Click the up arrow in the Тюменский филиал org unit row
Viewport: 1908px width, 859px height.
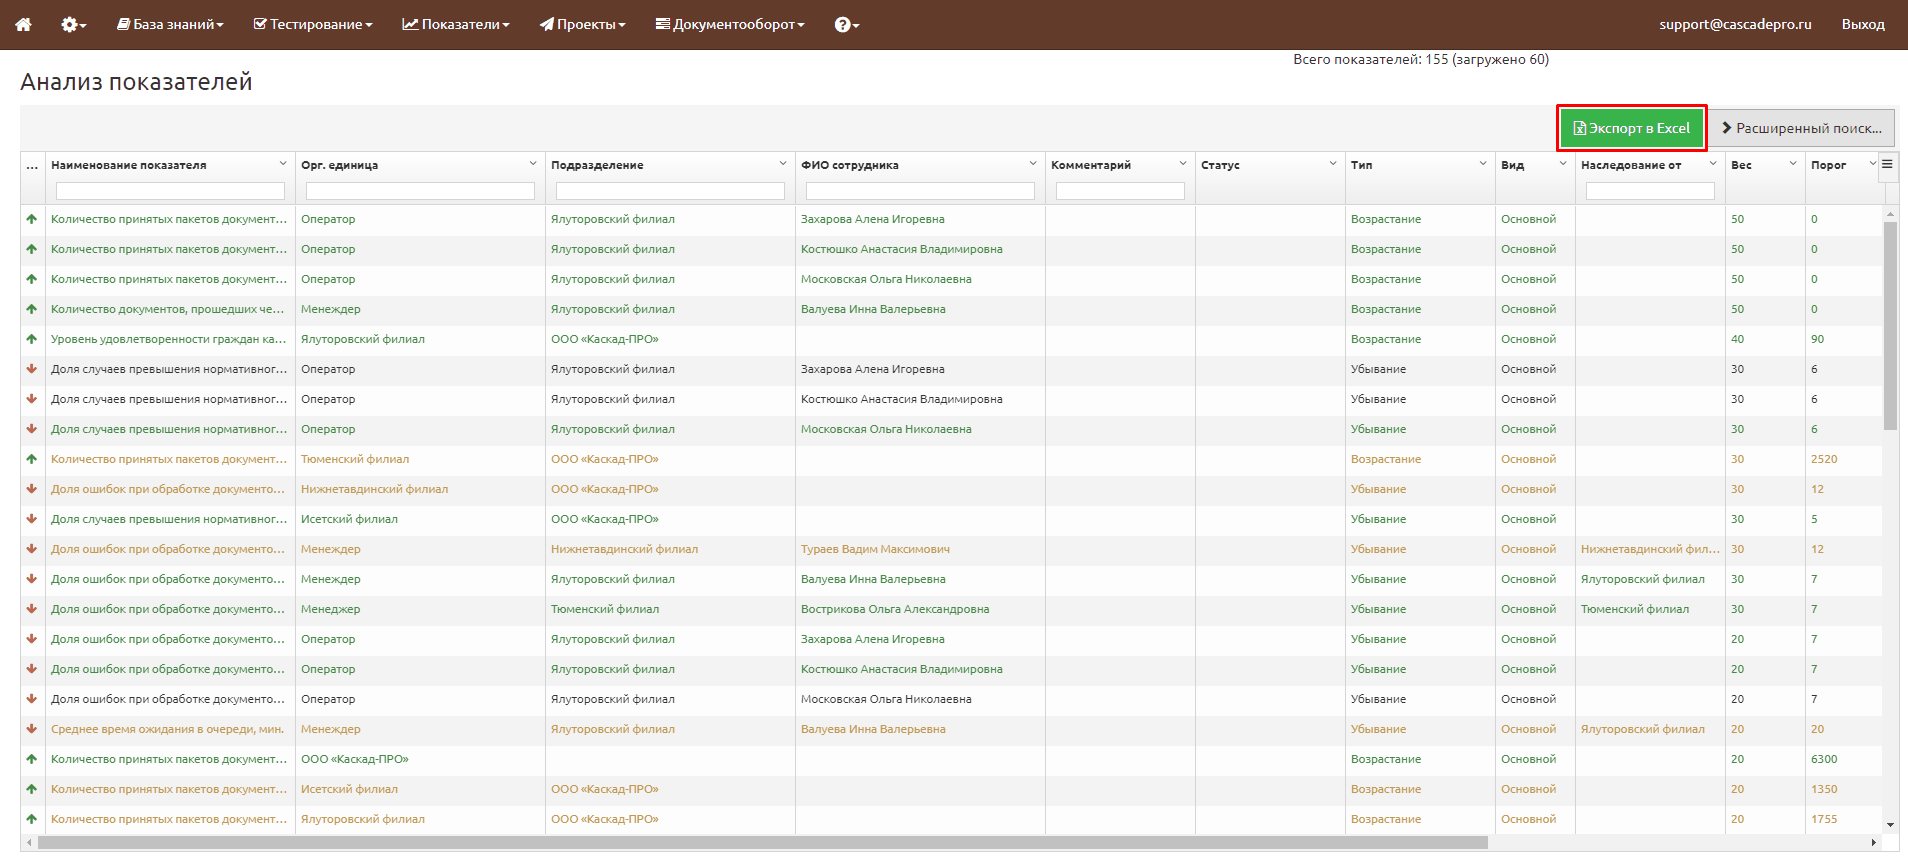[x=32, y=459]
